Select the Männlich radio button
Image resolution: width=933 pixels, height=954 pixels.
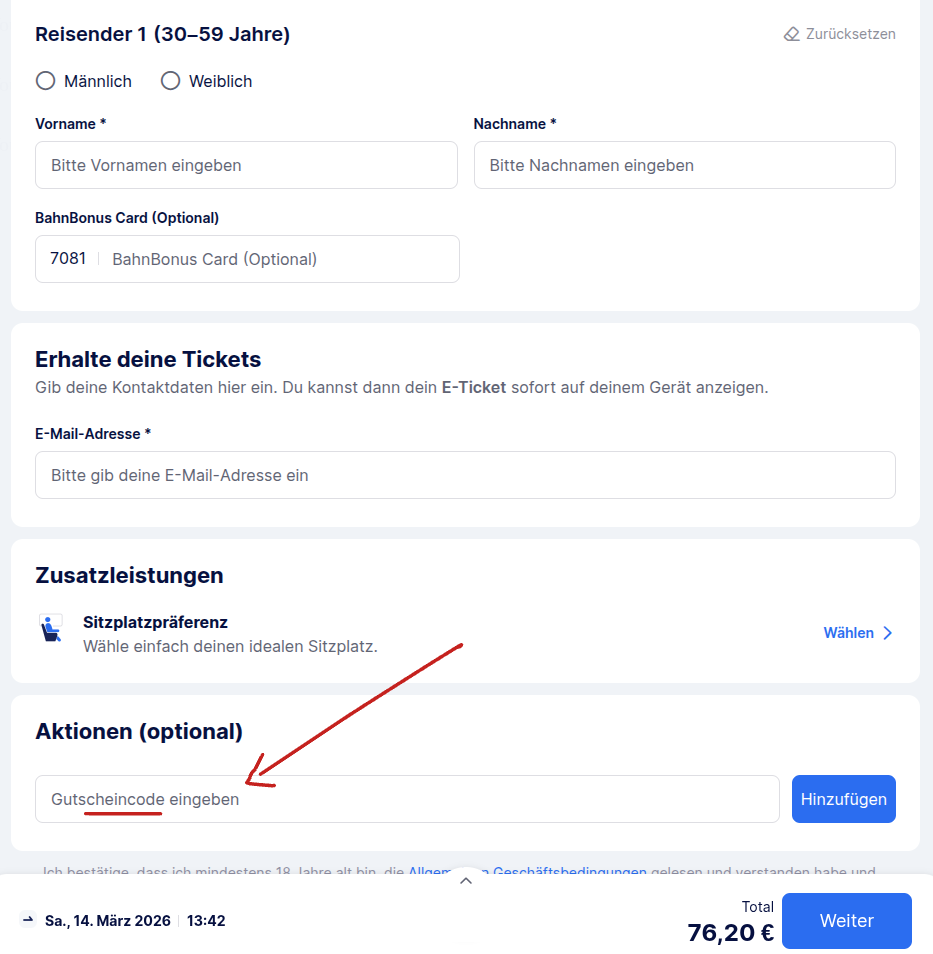point(45,80)
